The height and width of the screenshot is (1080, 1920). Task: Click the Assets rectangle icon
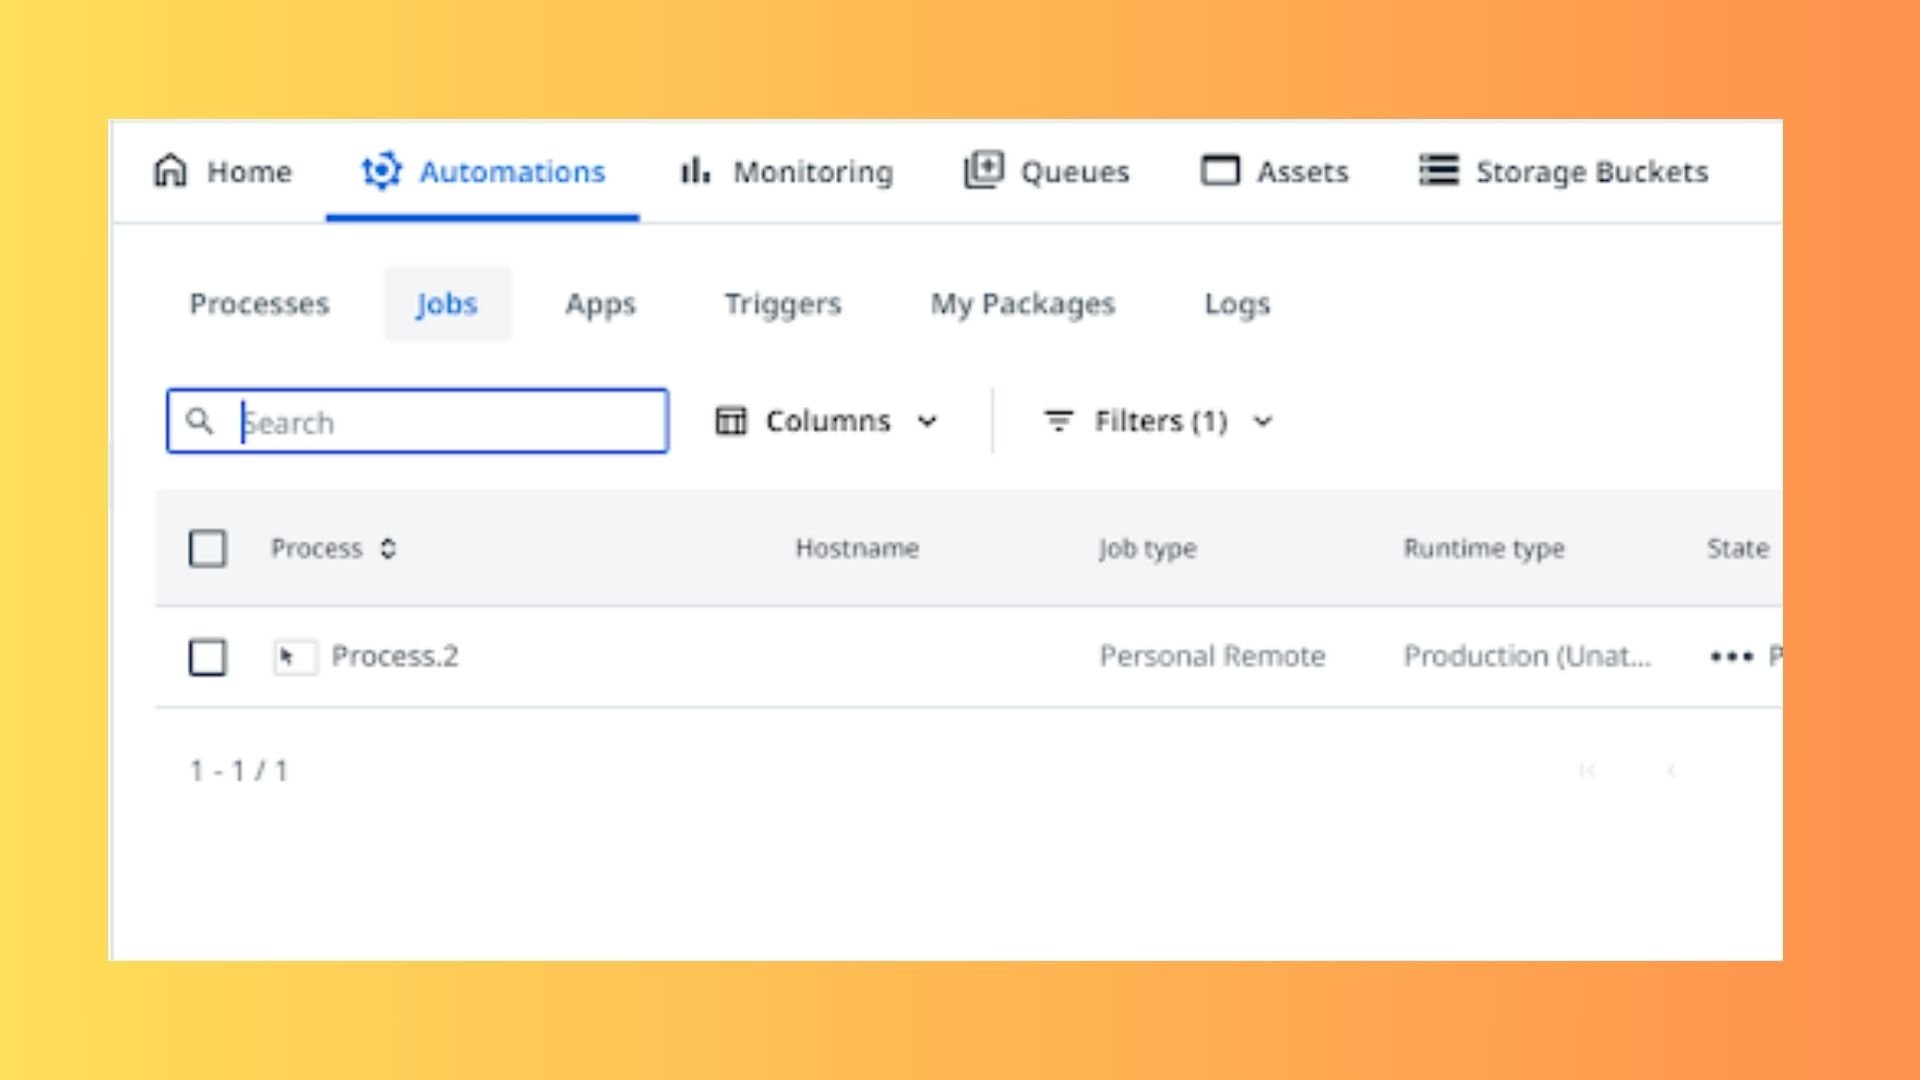click(1220, 171)
